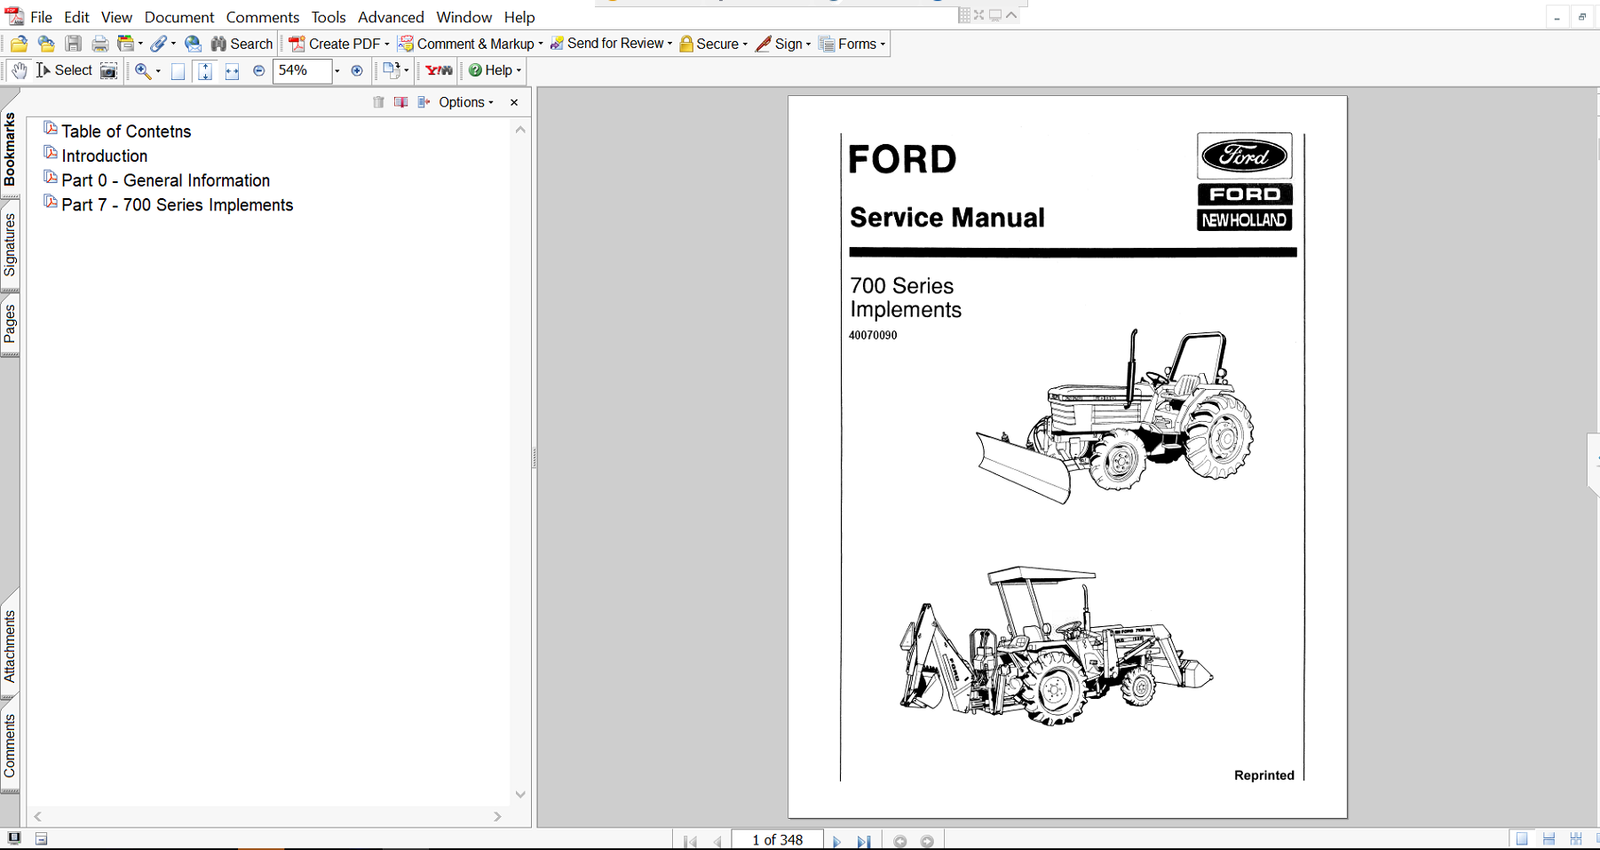1600x850 pixels.
Task: Click the zoom out minus button
Action: point(259,71)
